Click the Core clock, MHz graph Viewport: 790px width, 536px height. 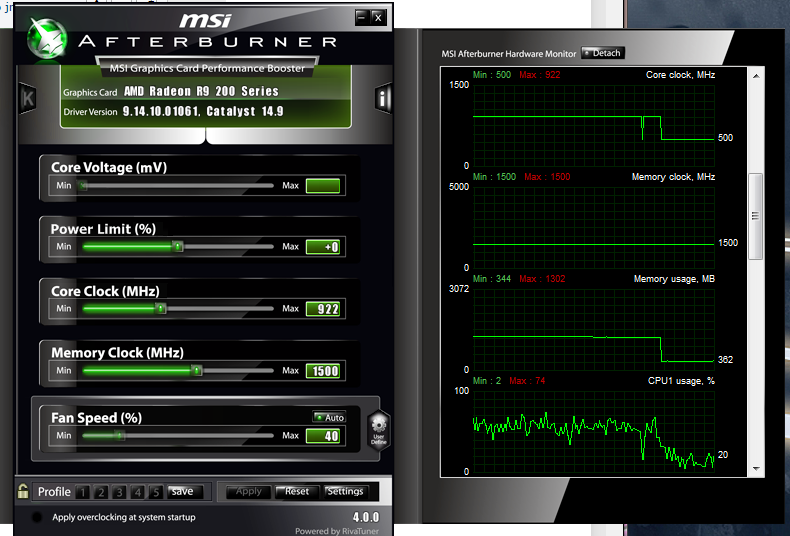pos(594,125)
